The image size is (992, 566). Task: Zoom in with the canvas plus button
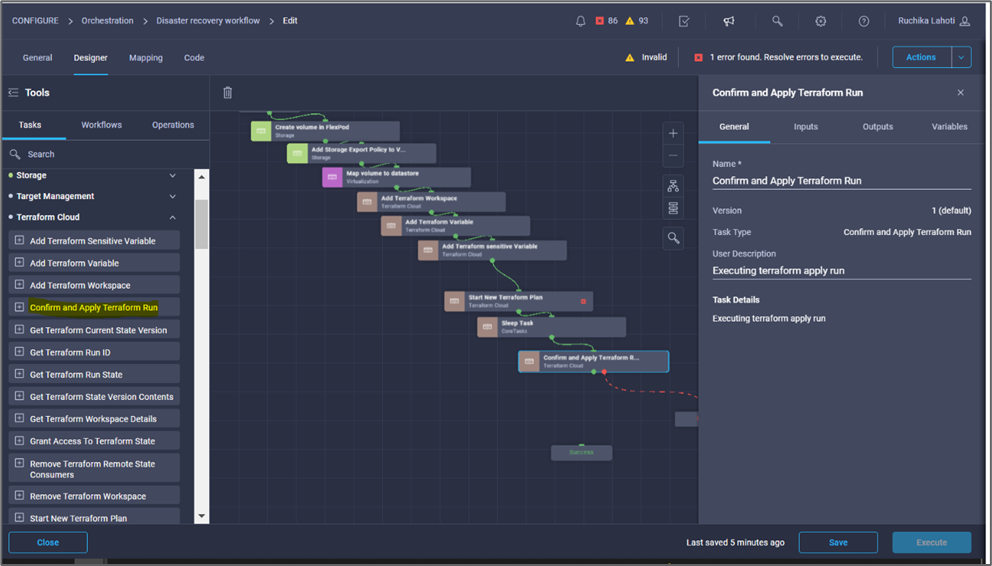tap(673, 133)
